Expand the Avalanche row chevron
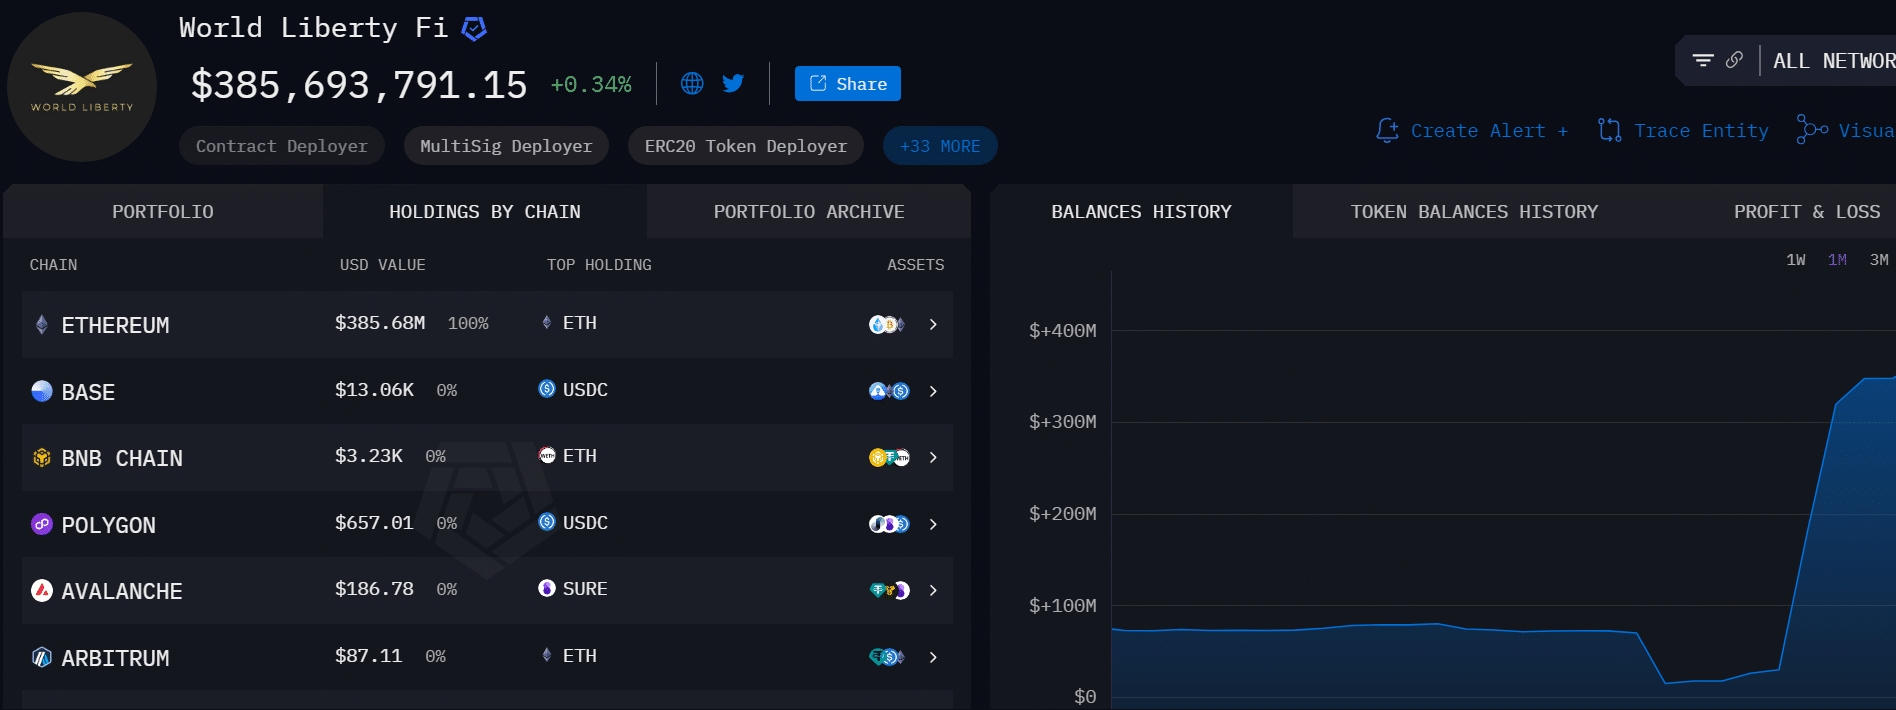 (933, 591)
